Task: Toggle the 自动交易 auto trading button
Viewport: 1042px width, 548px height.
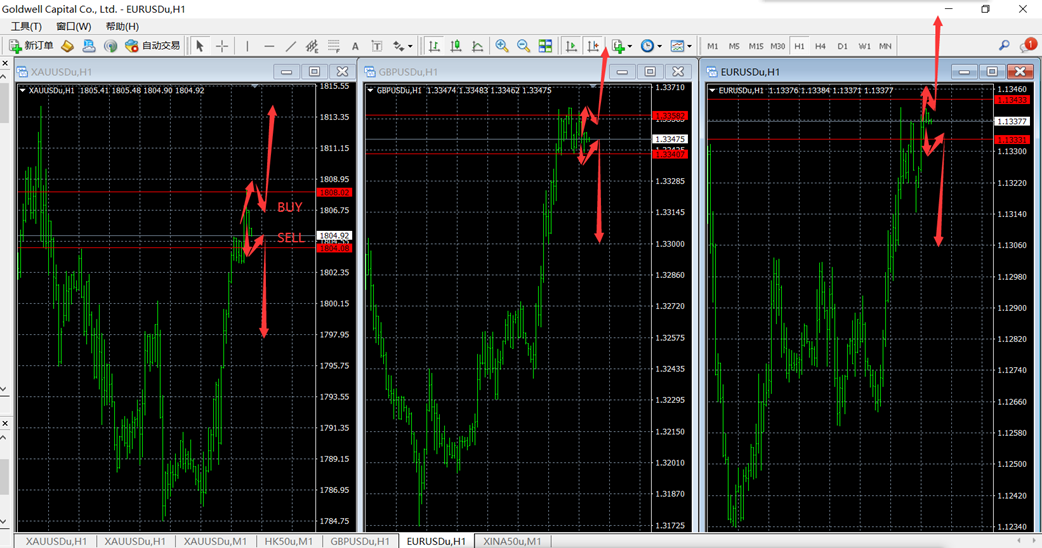Action: click(x=153, y=46)
